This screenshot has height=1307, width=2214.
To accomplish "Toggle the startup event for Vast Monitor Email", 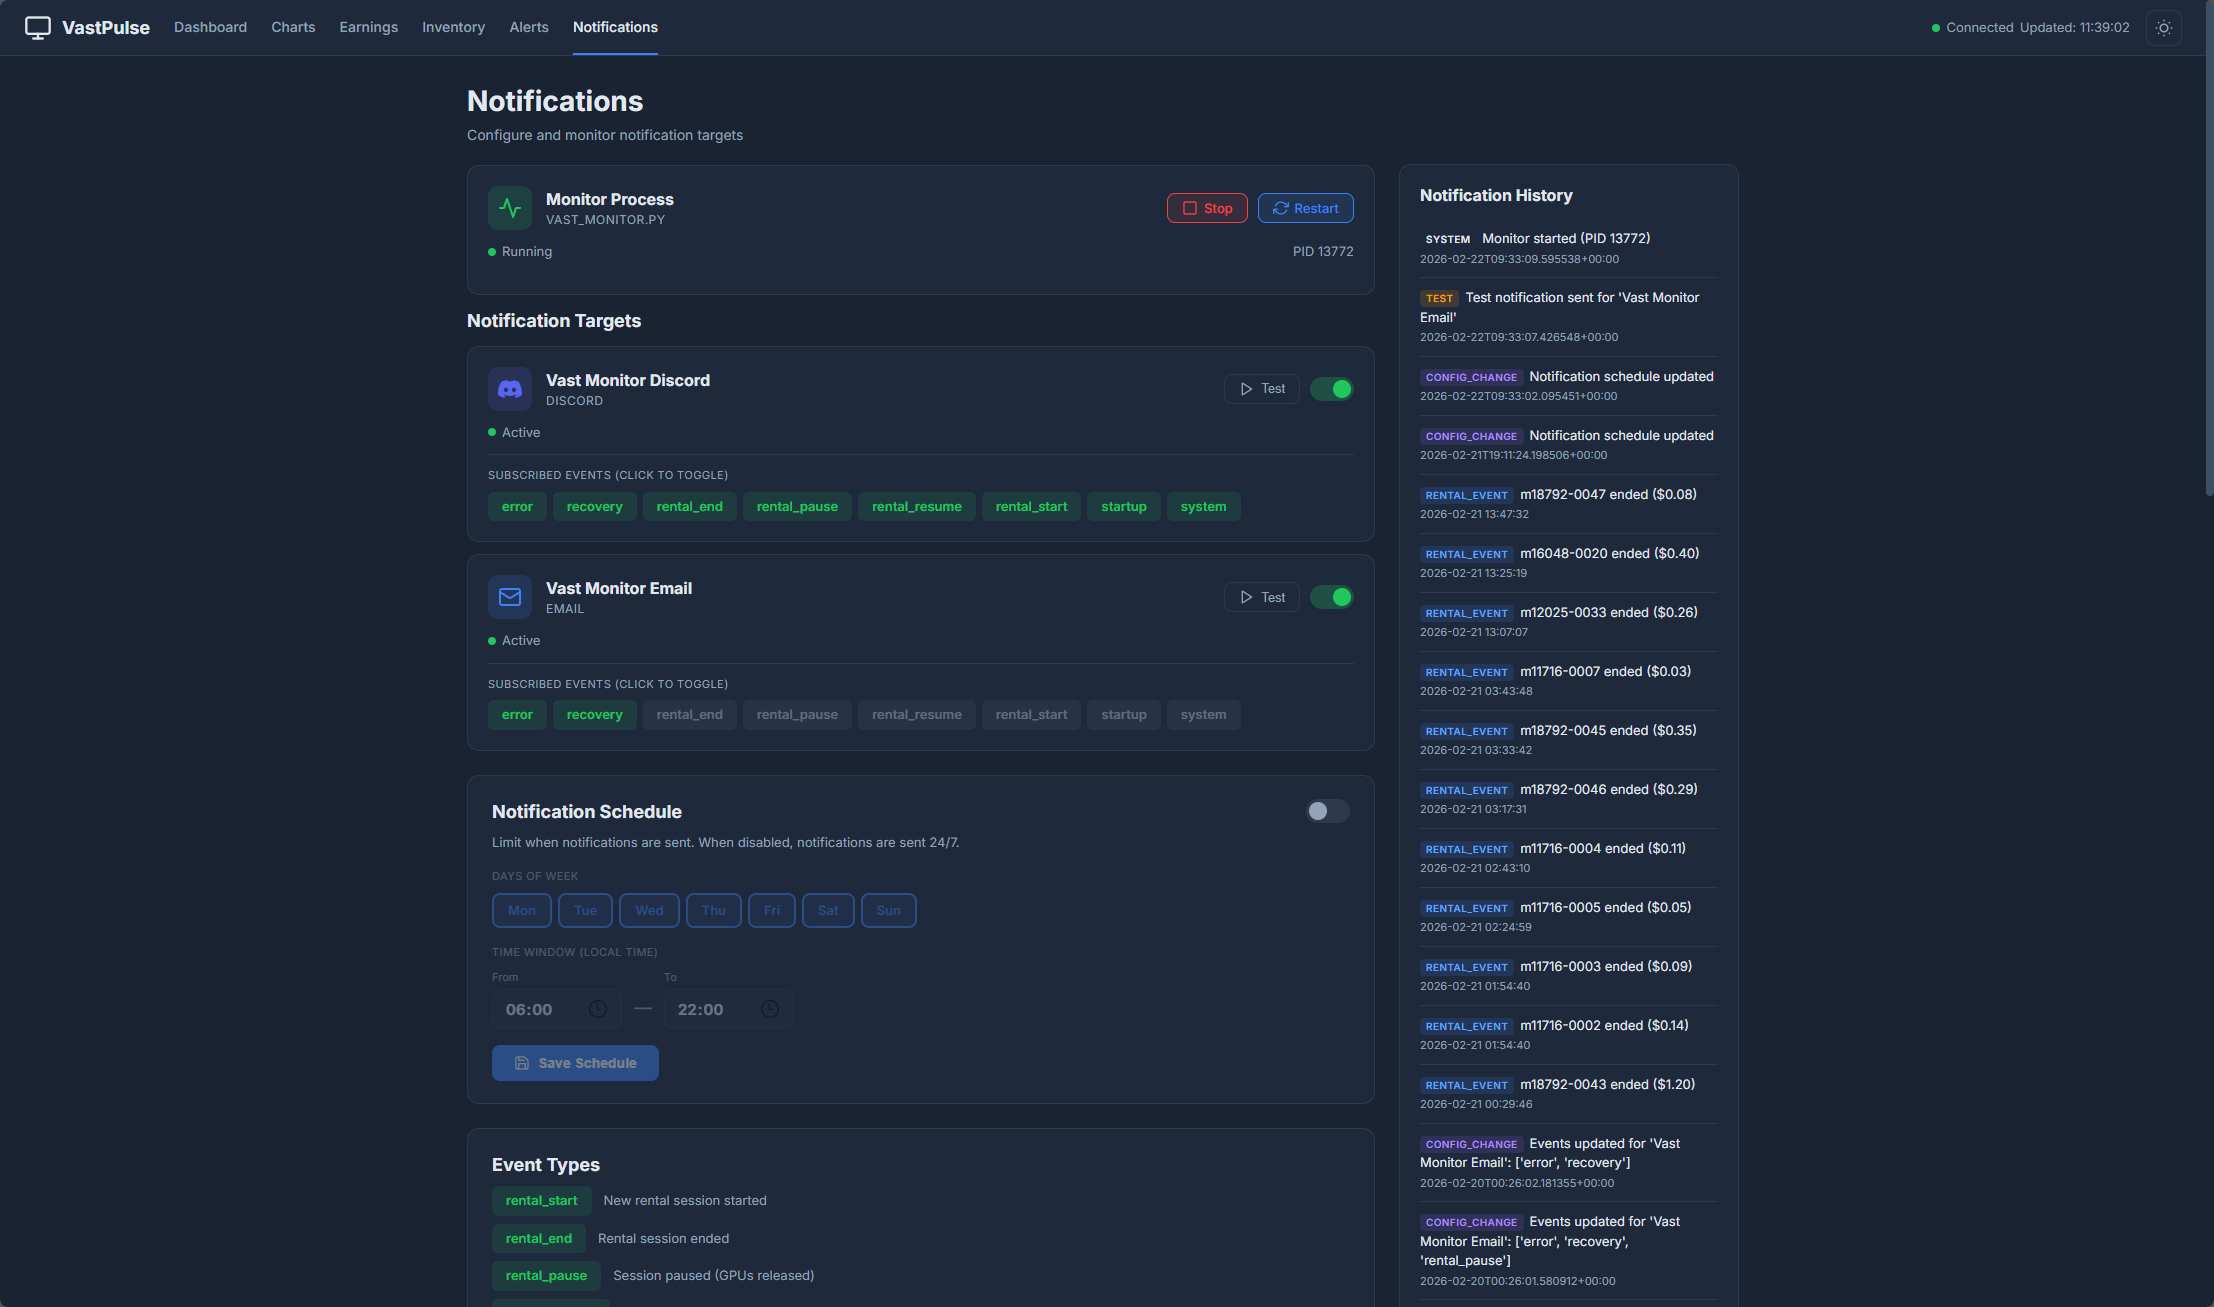I will [1123, 714].
